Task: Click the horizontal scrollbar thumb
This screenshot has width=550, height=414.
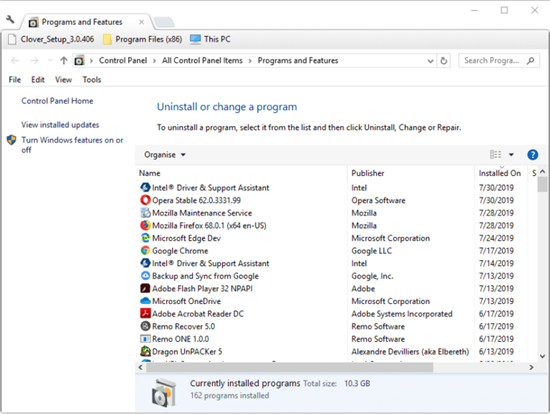Action: click(x=289, y=367)
